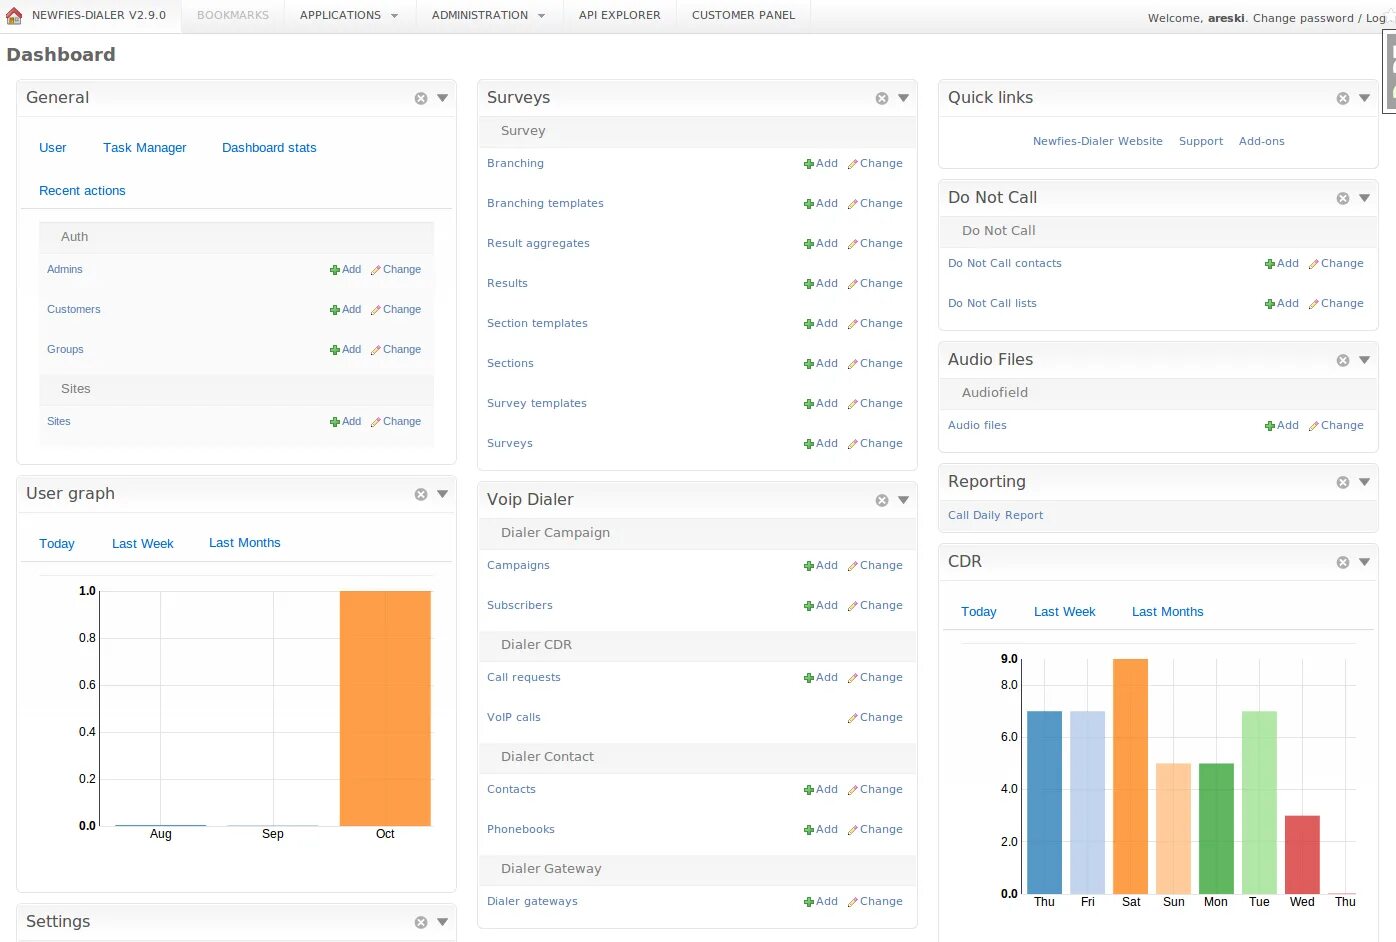Close the CDR panel X icon
The height and width of the screenshot is (942, 1396).
(x=1343, y=562)
